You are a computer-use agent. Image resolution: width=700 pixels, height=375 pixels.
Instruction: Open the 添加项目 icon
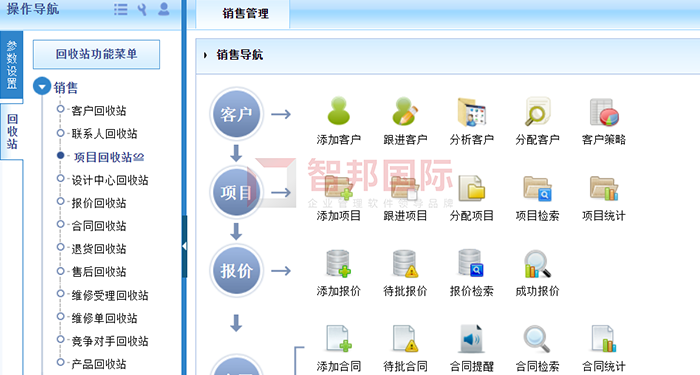pyautogui.click(x=338, y=188)
